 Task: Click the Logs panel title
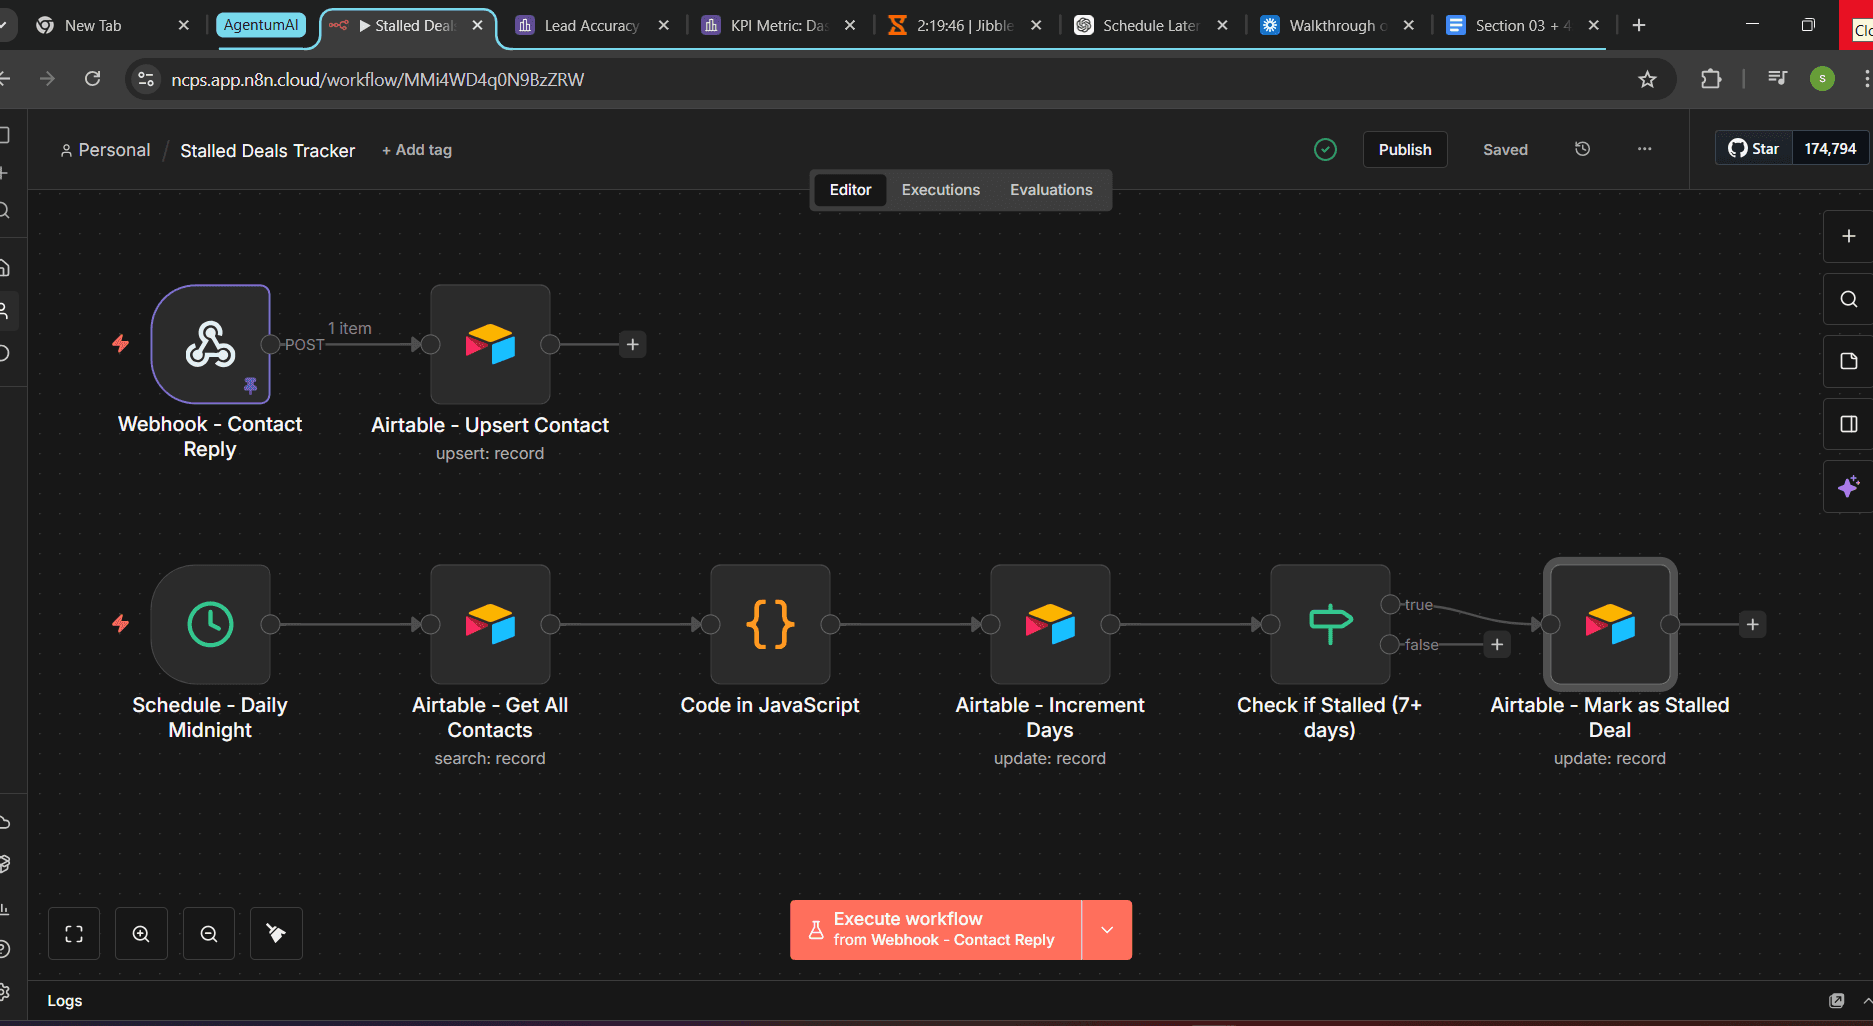click(x=65, y=1001)
